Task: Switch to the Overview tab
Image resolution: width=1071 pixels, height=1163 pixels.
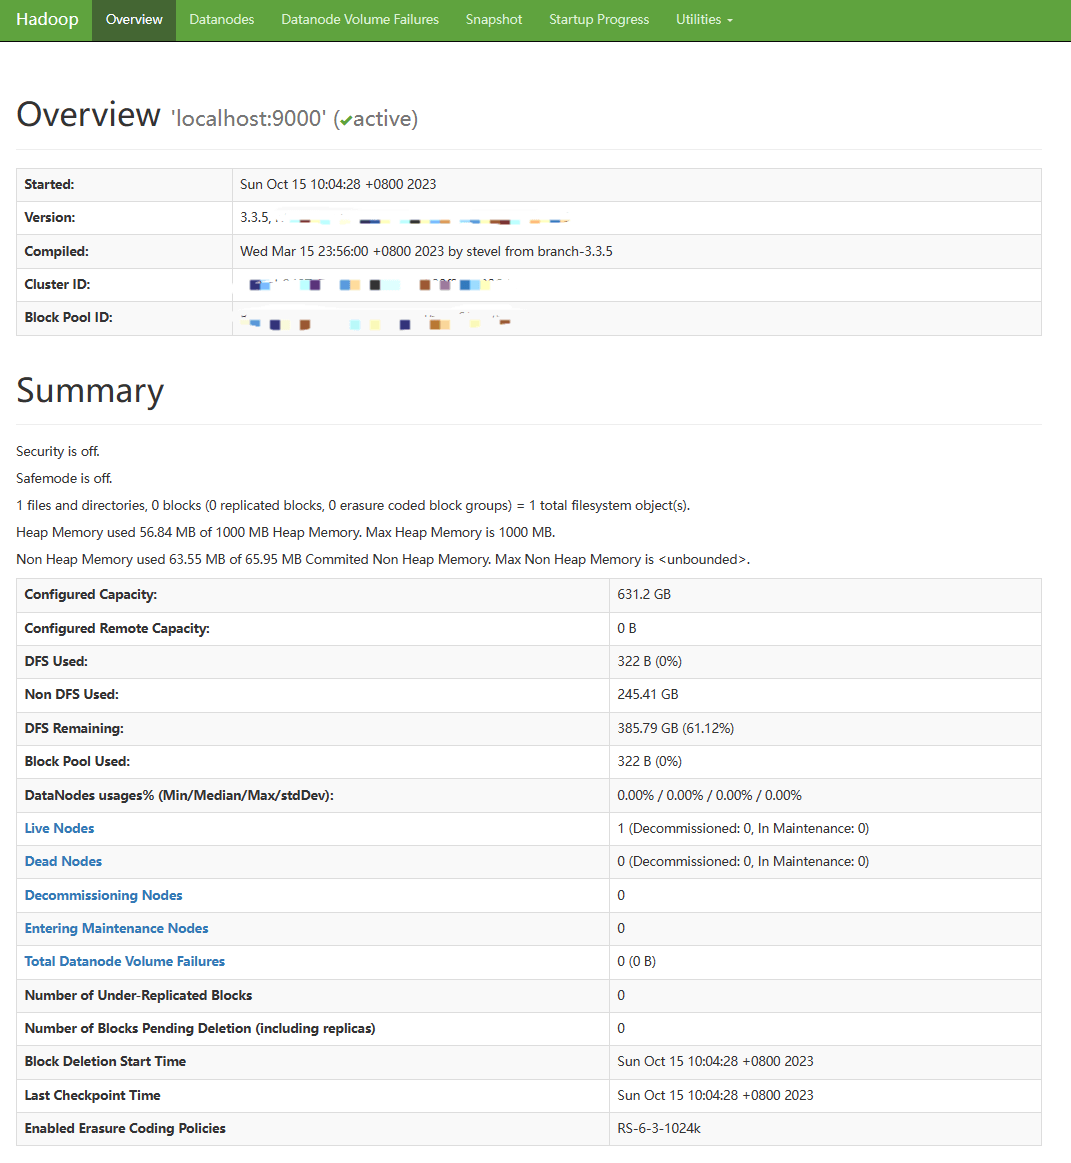Action: 134,20
